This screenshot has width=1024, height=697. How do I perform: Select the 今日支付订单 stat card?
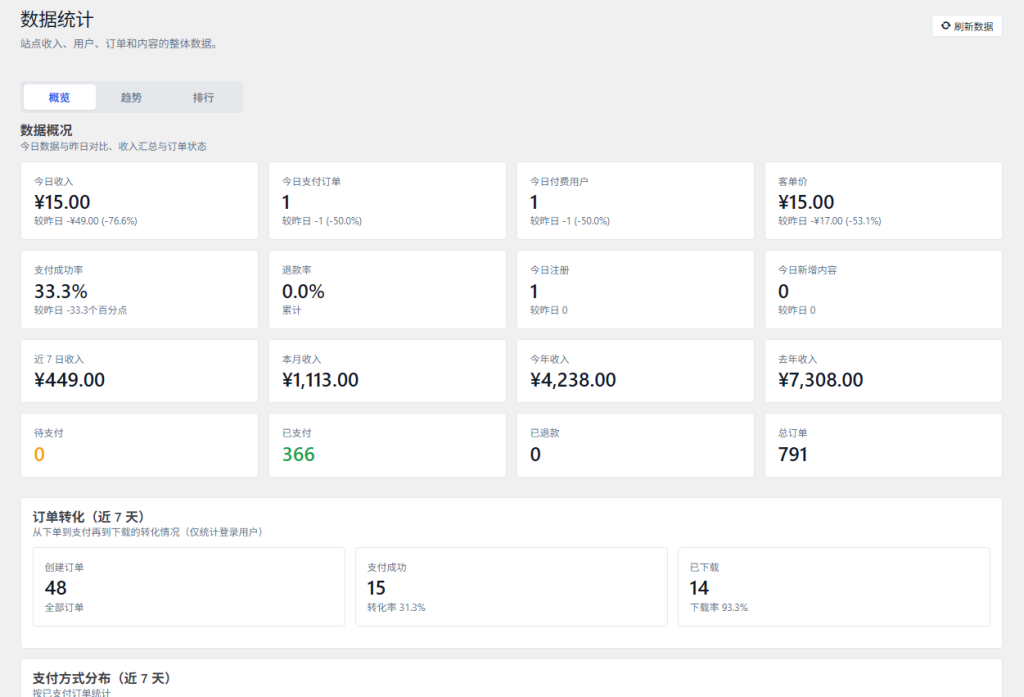pos(387,201)
